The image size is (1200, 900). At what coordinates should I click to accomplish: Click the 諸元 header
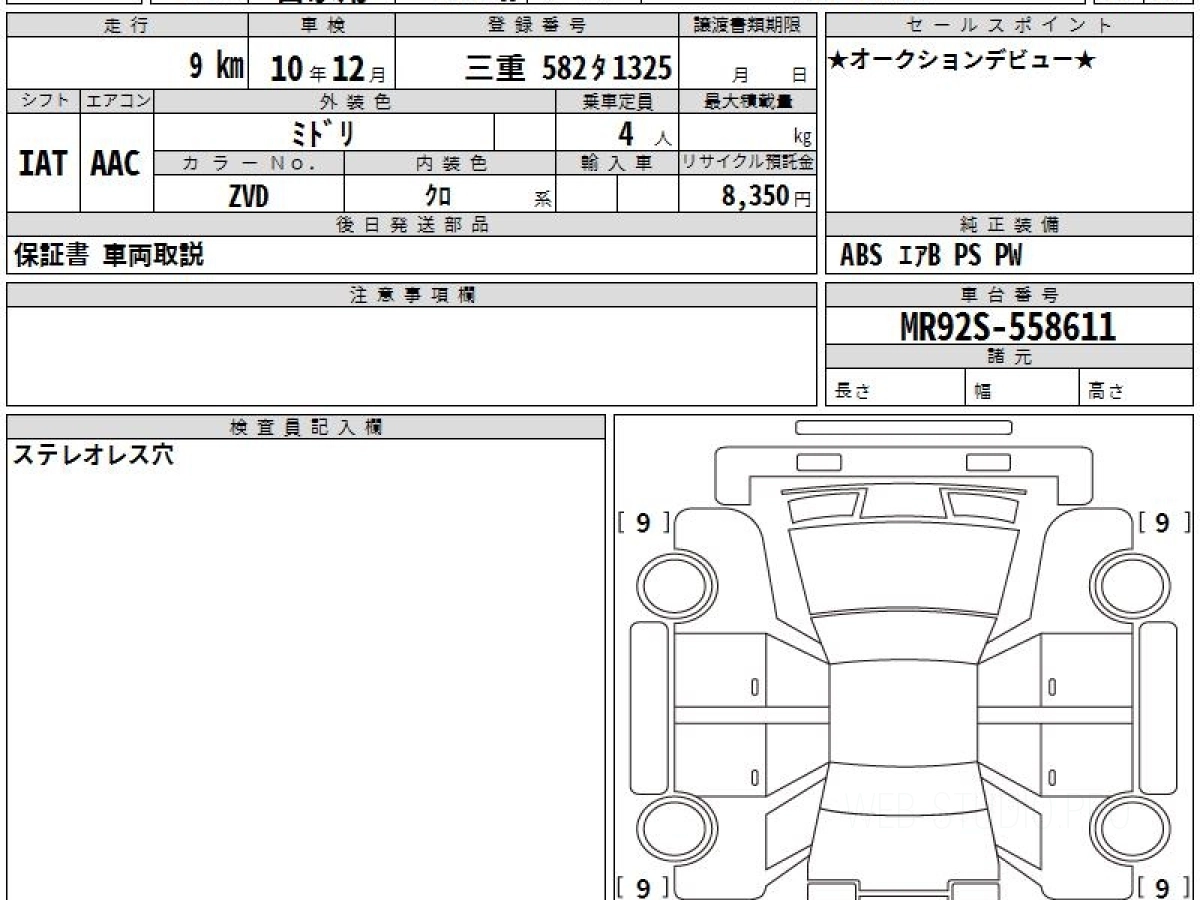coord(1009,357)
